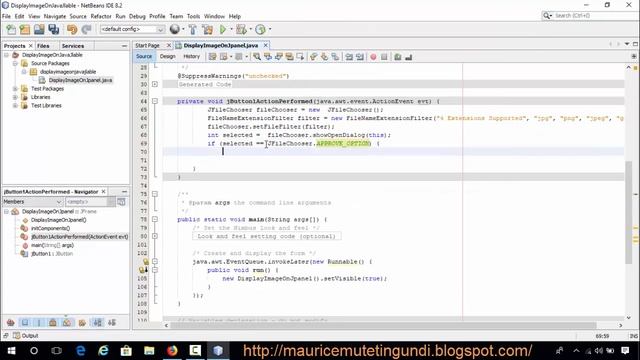The image size is (640, 360).
Task: Expand the Test Packages tree node
Action: 15,89
